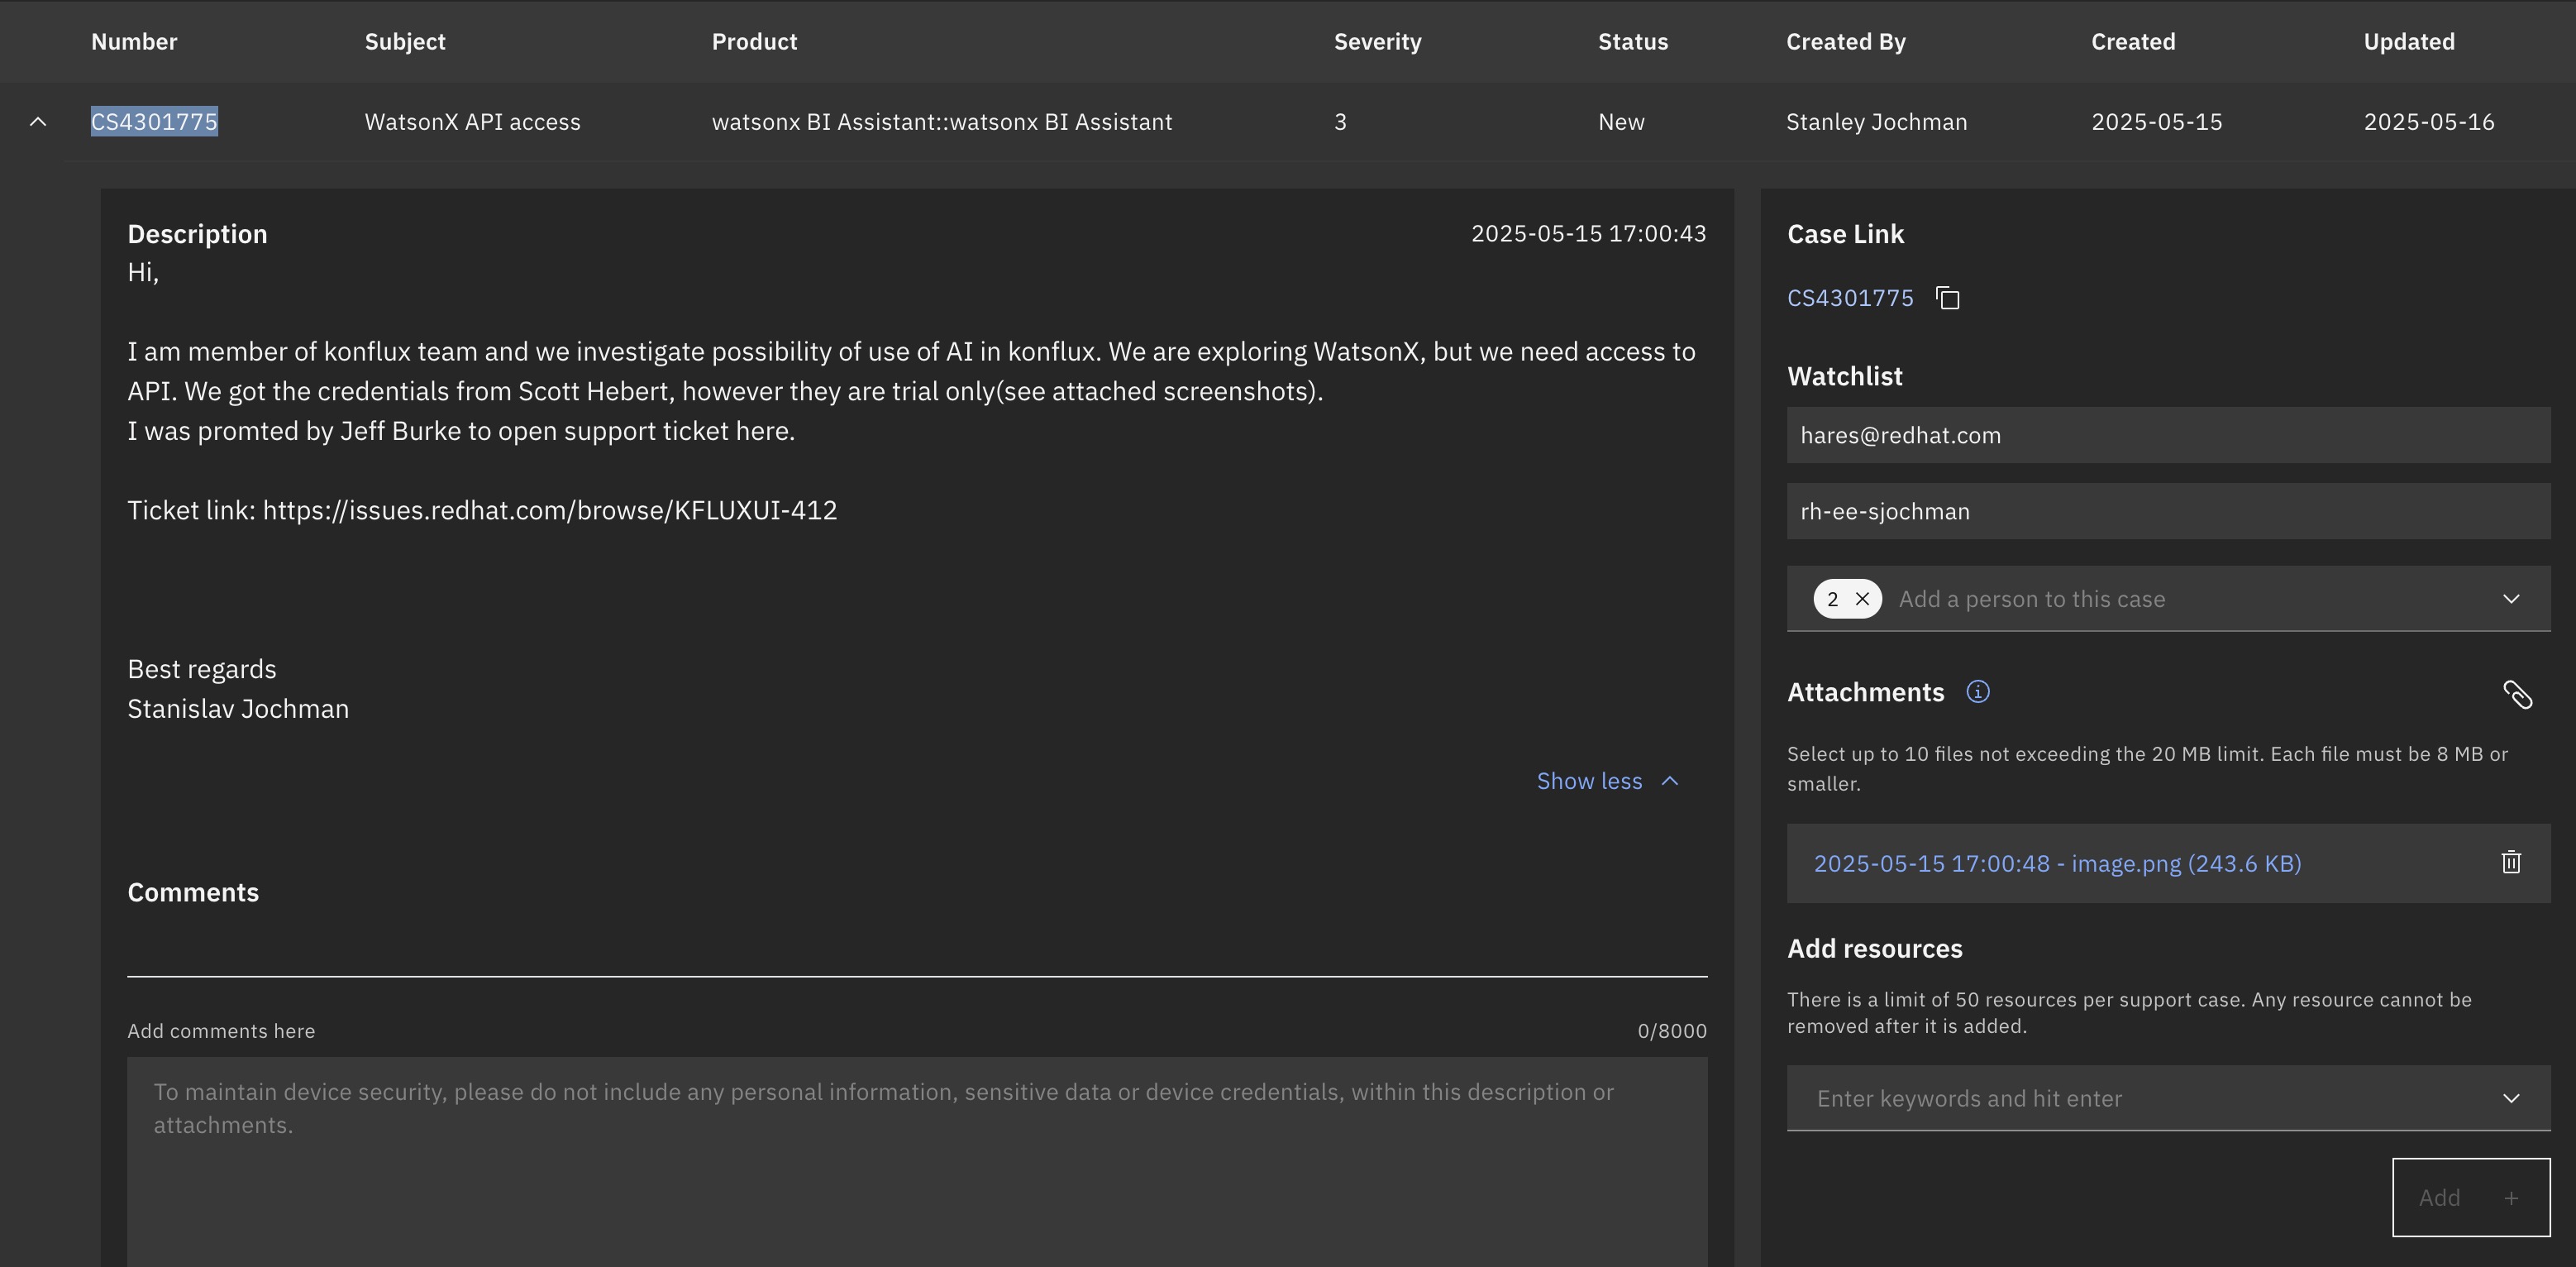
Task: Click the attachment paperclip icon
Action: pyautogui.click(x=2517, y=694)
